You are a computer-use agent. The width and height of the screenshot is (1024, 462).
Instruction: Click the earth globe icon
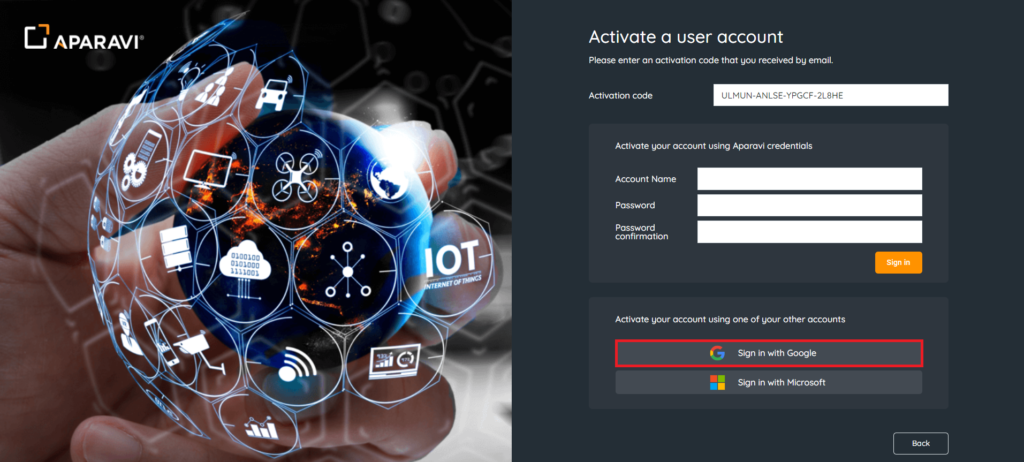(390, 178)
